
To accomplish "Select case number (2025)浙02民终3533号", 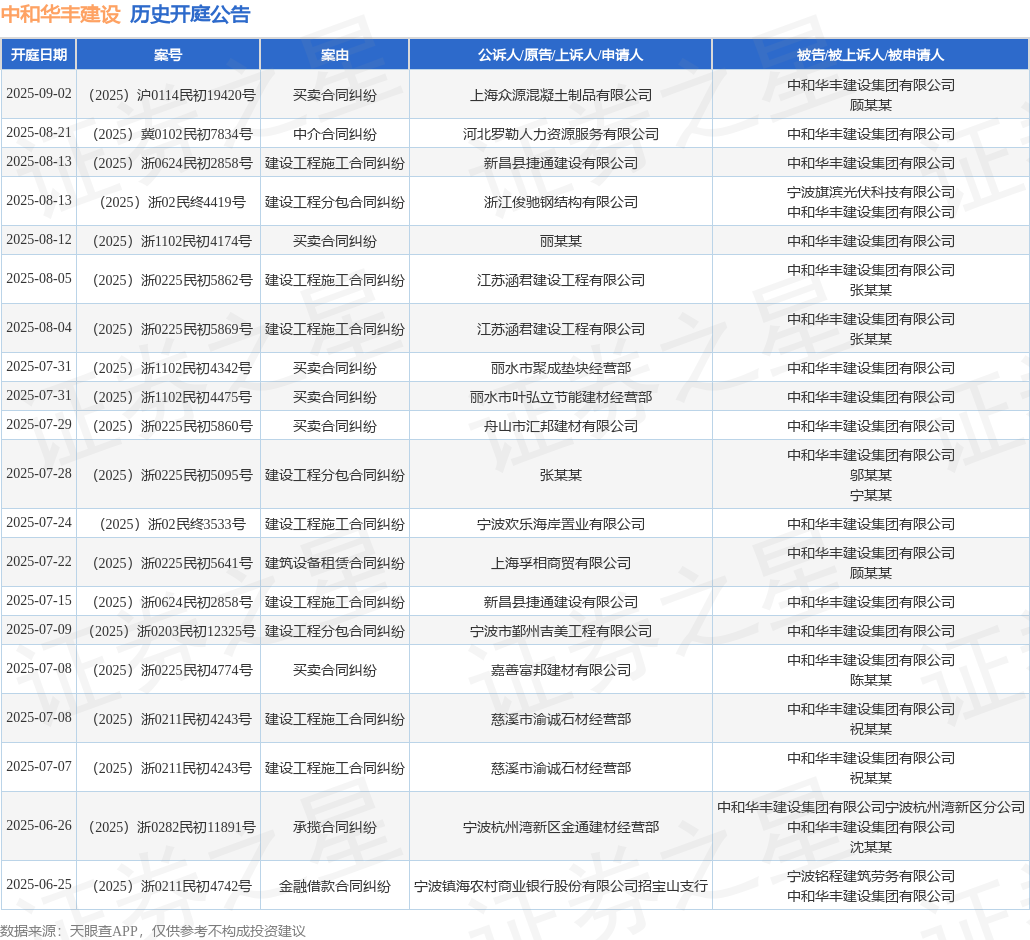I will click(171, 524).
